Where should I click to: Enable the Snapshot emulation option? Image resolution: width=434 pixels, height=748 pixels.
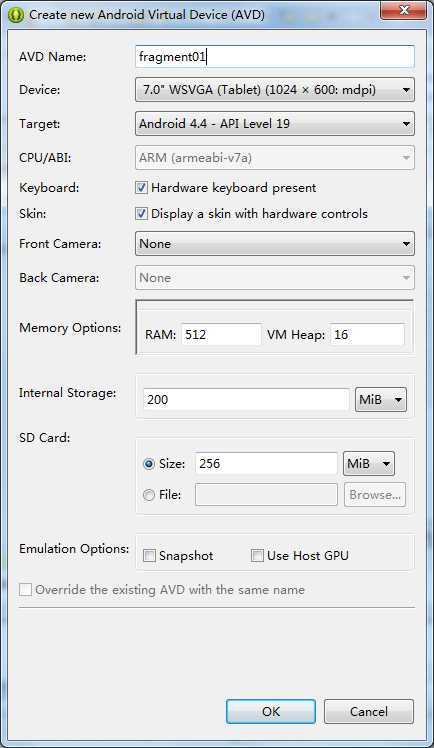(149, 556)
